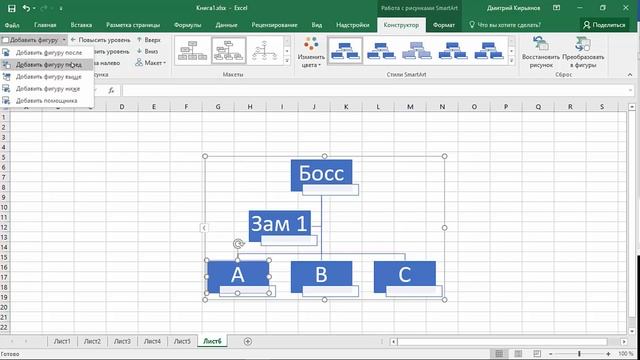Open the Файл menu tab
This screenshot has height=360, width=640.
click(x=12, y=25)
